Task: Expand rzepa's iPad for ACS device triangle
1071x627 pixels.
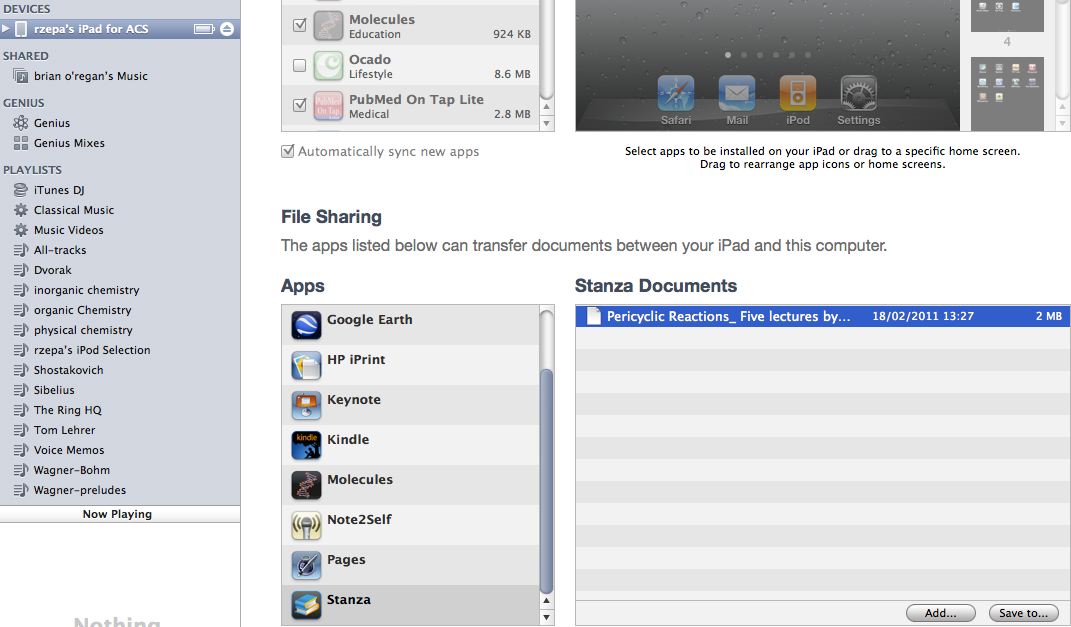Action: click(6, 29)
